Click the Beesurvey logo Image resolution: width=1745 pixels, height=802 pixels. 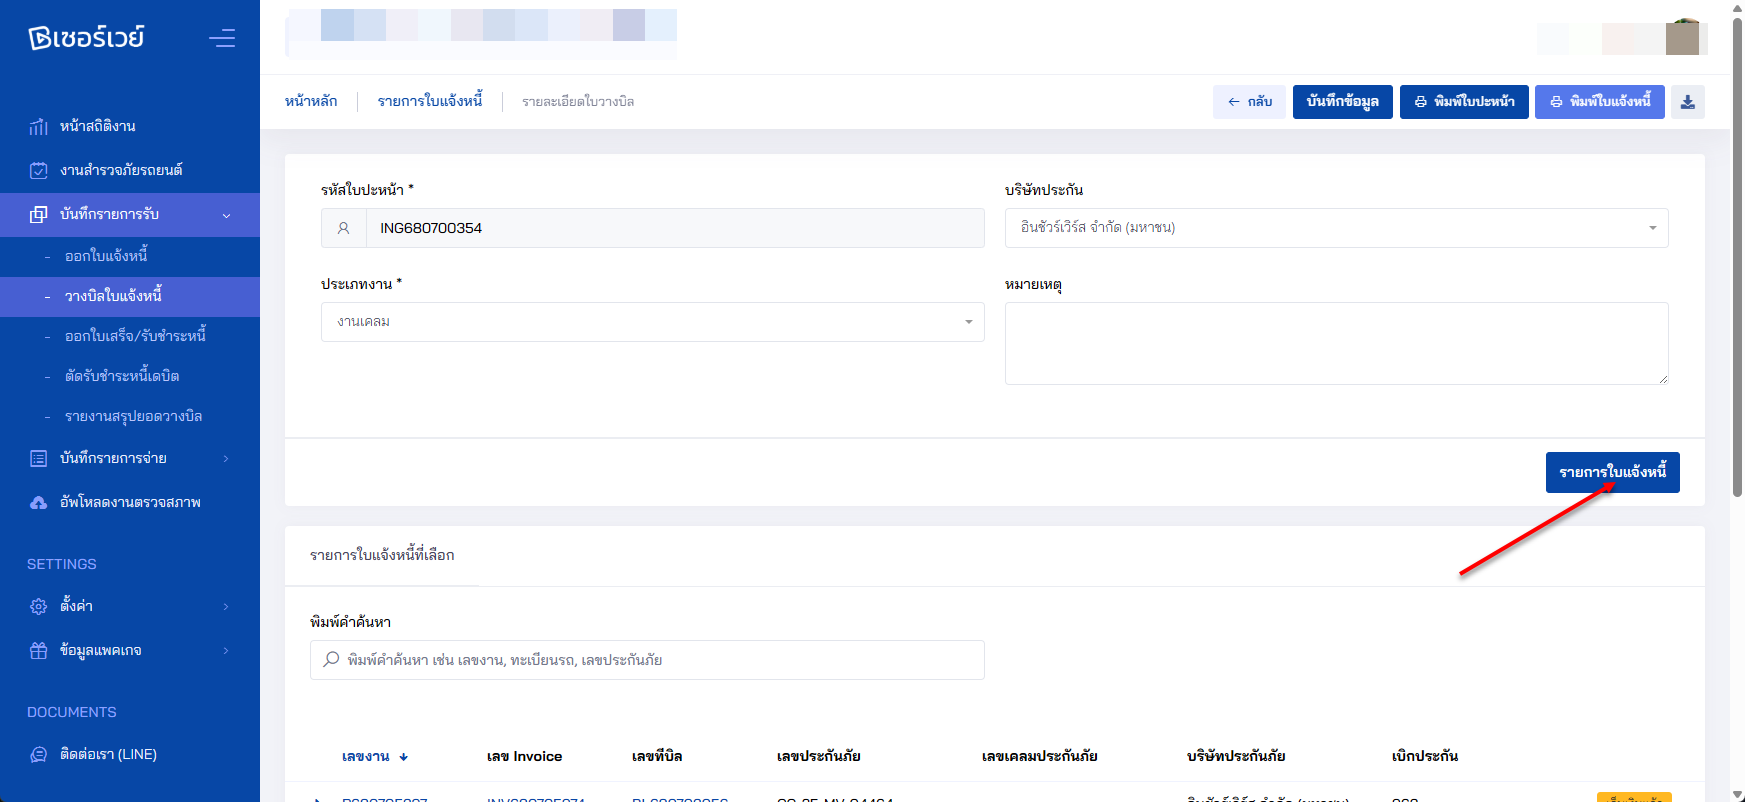point(86,38)
